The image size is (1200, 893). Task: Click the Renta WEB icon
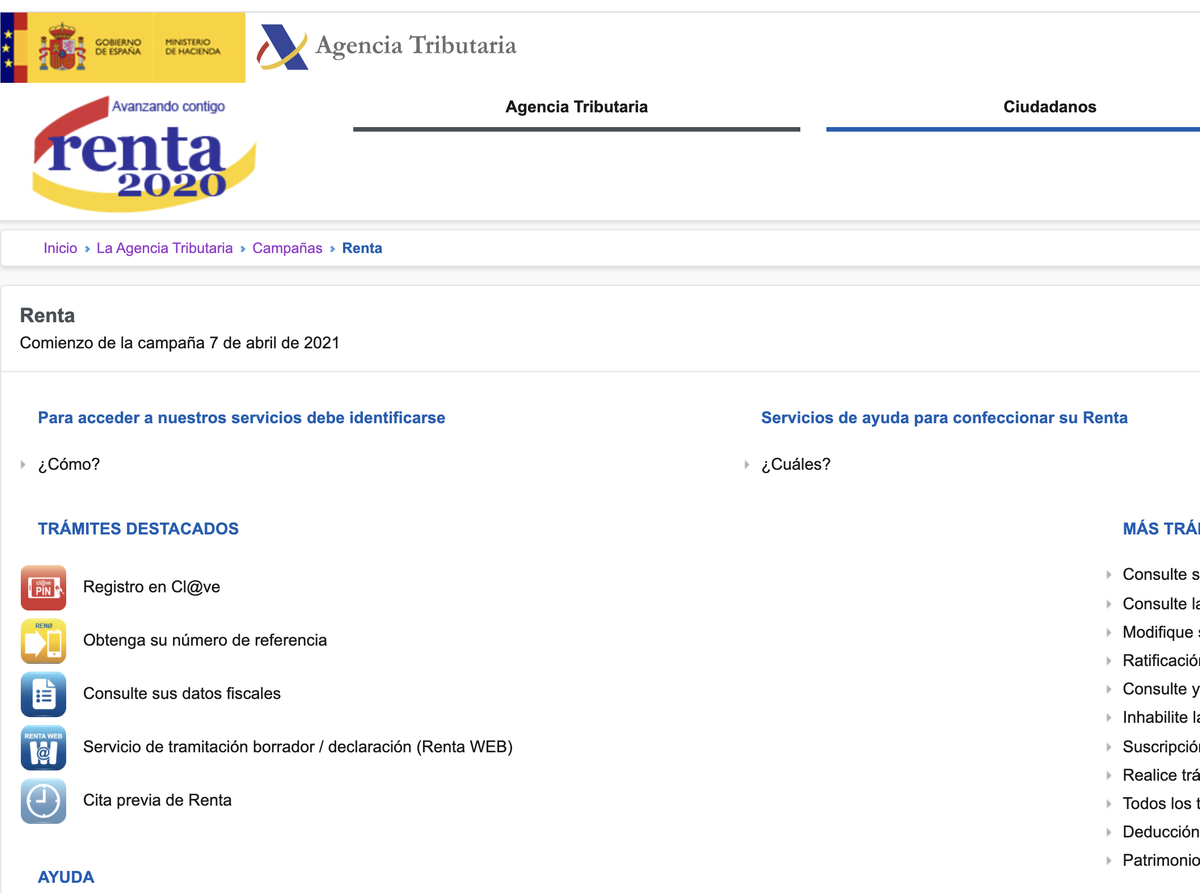click(43, 747)
